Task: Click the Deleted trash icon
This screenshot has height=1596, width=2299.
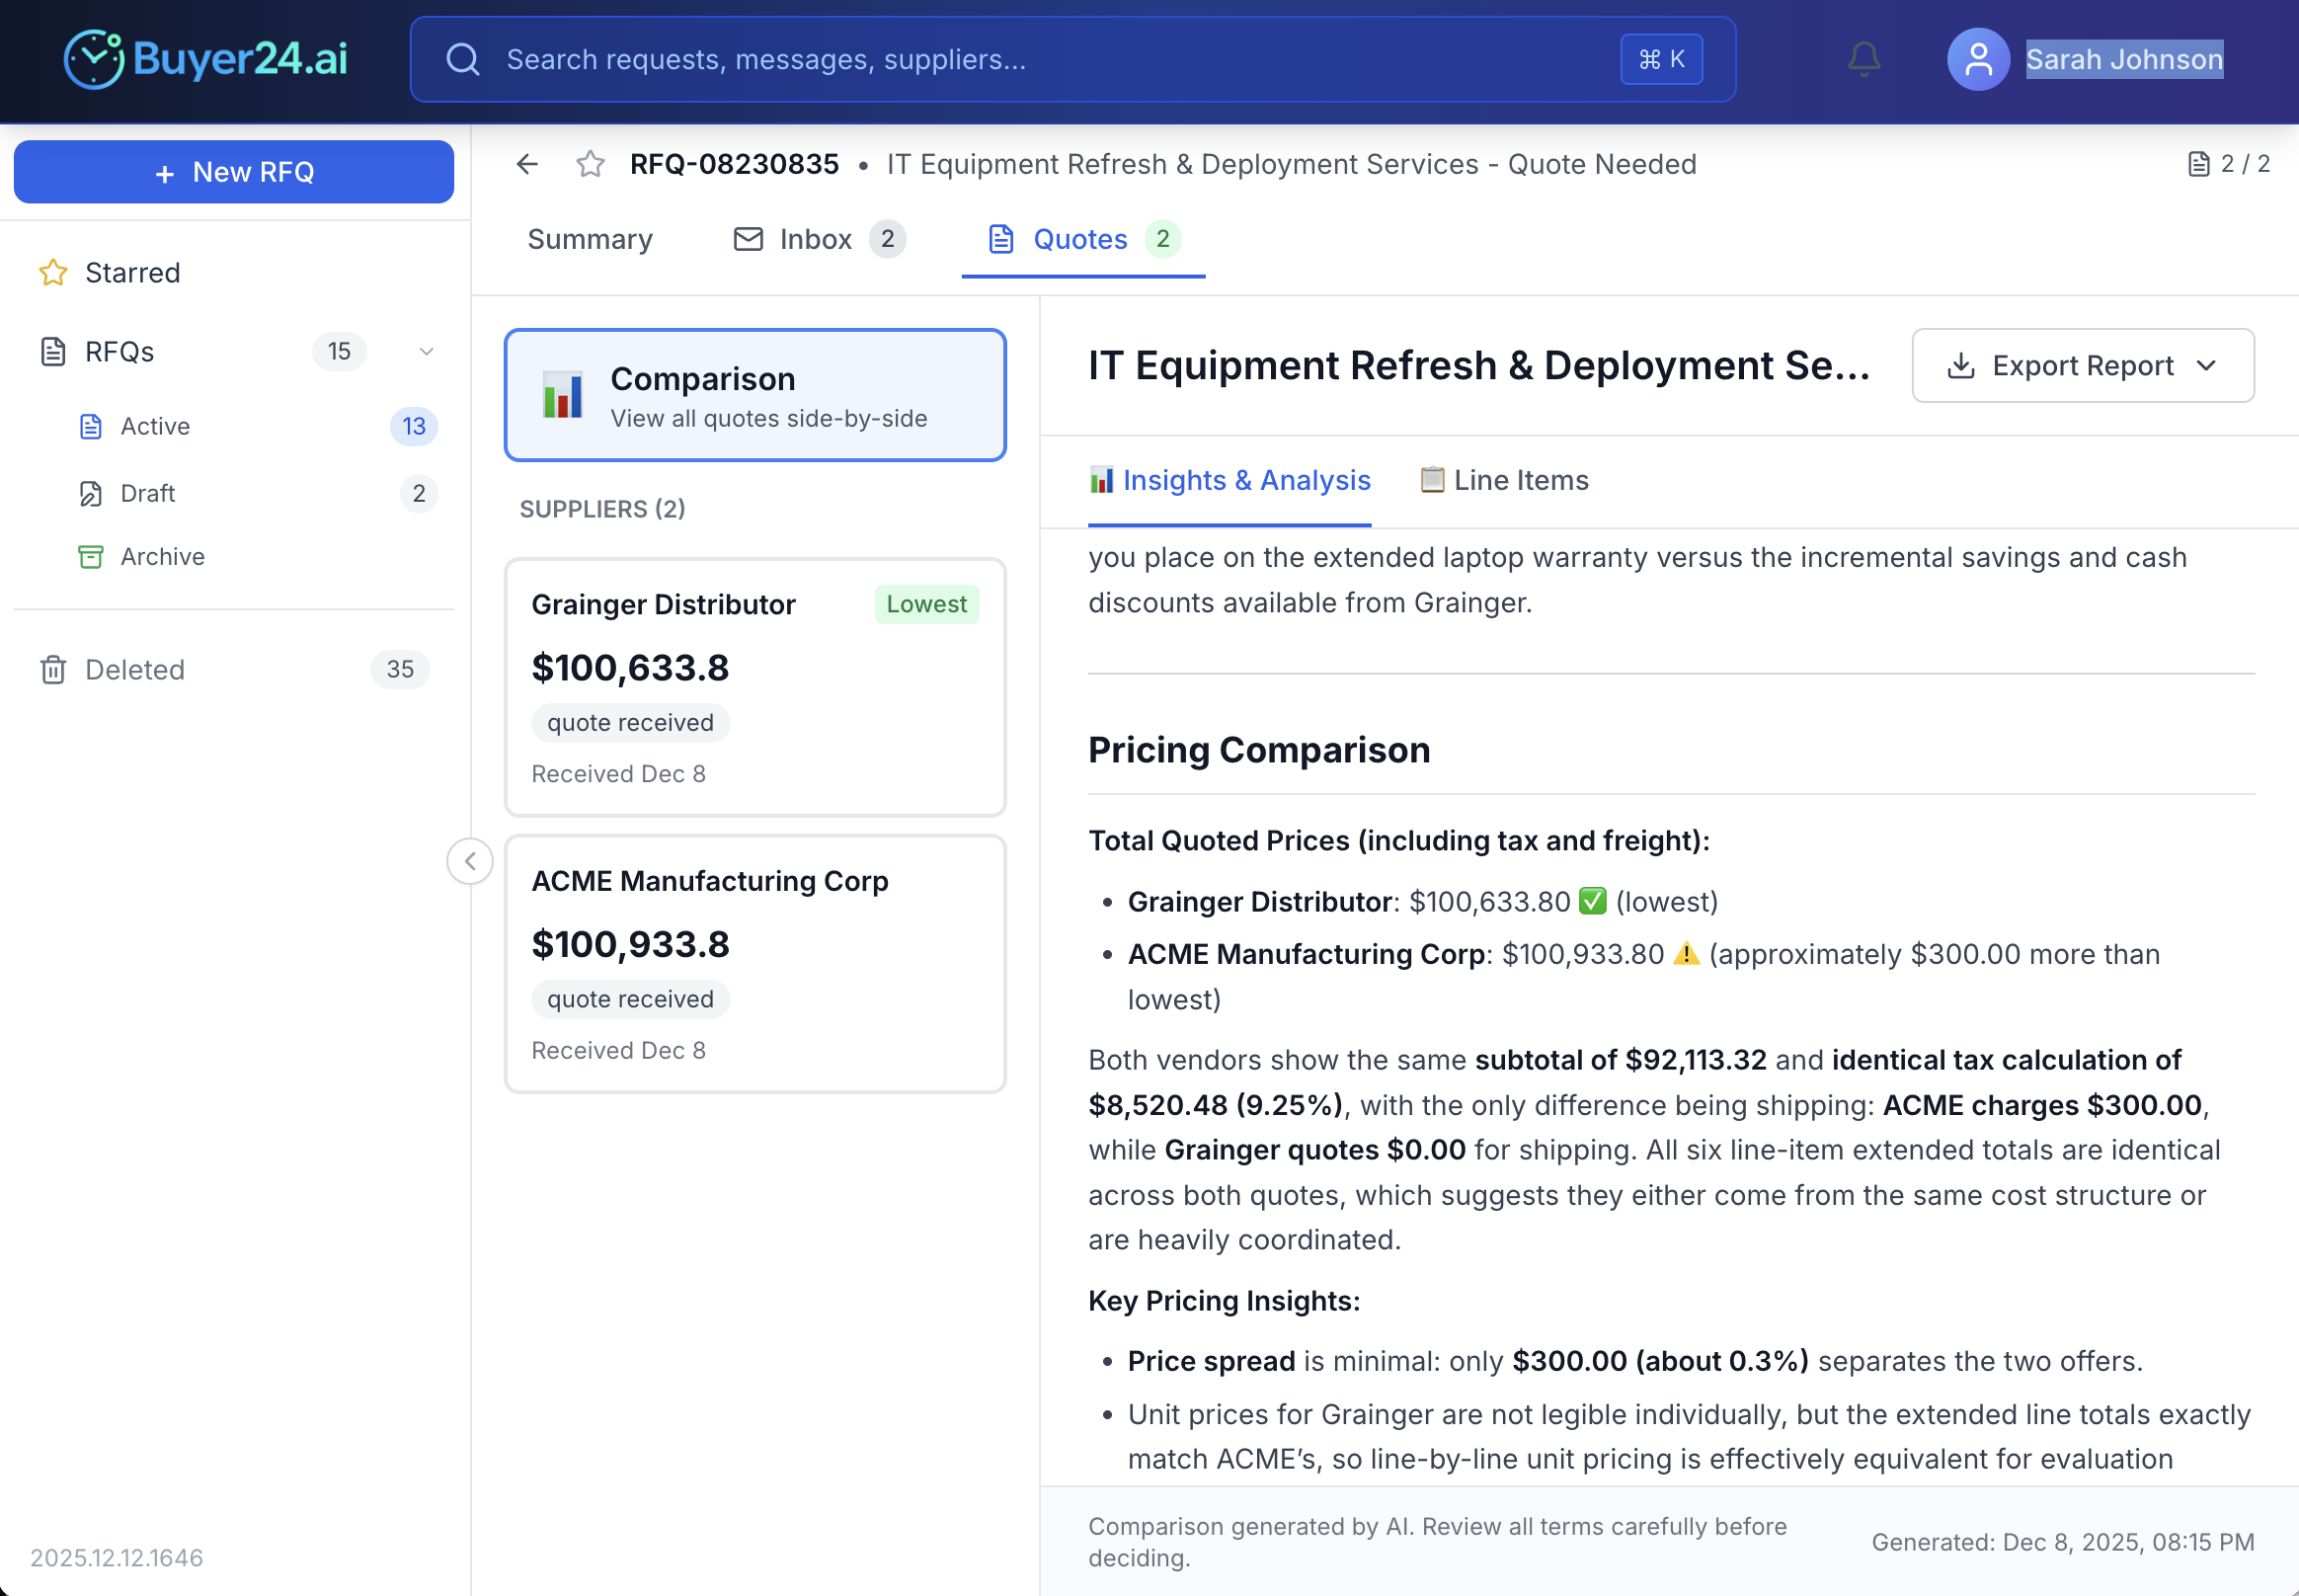Action: tap(53, 669)
